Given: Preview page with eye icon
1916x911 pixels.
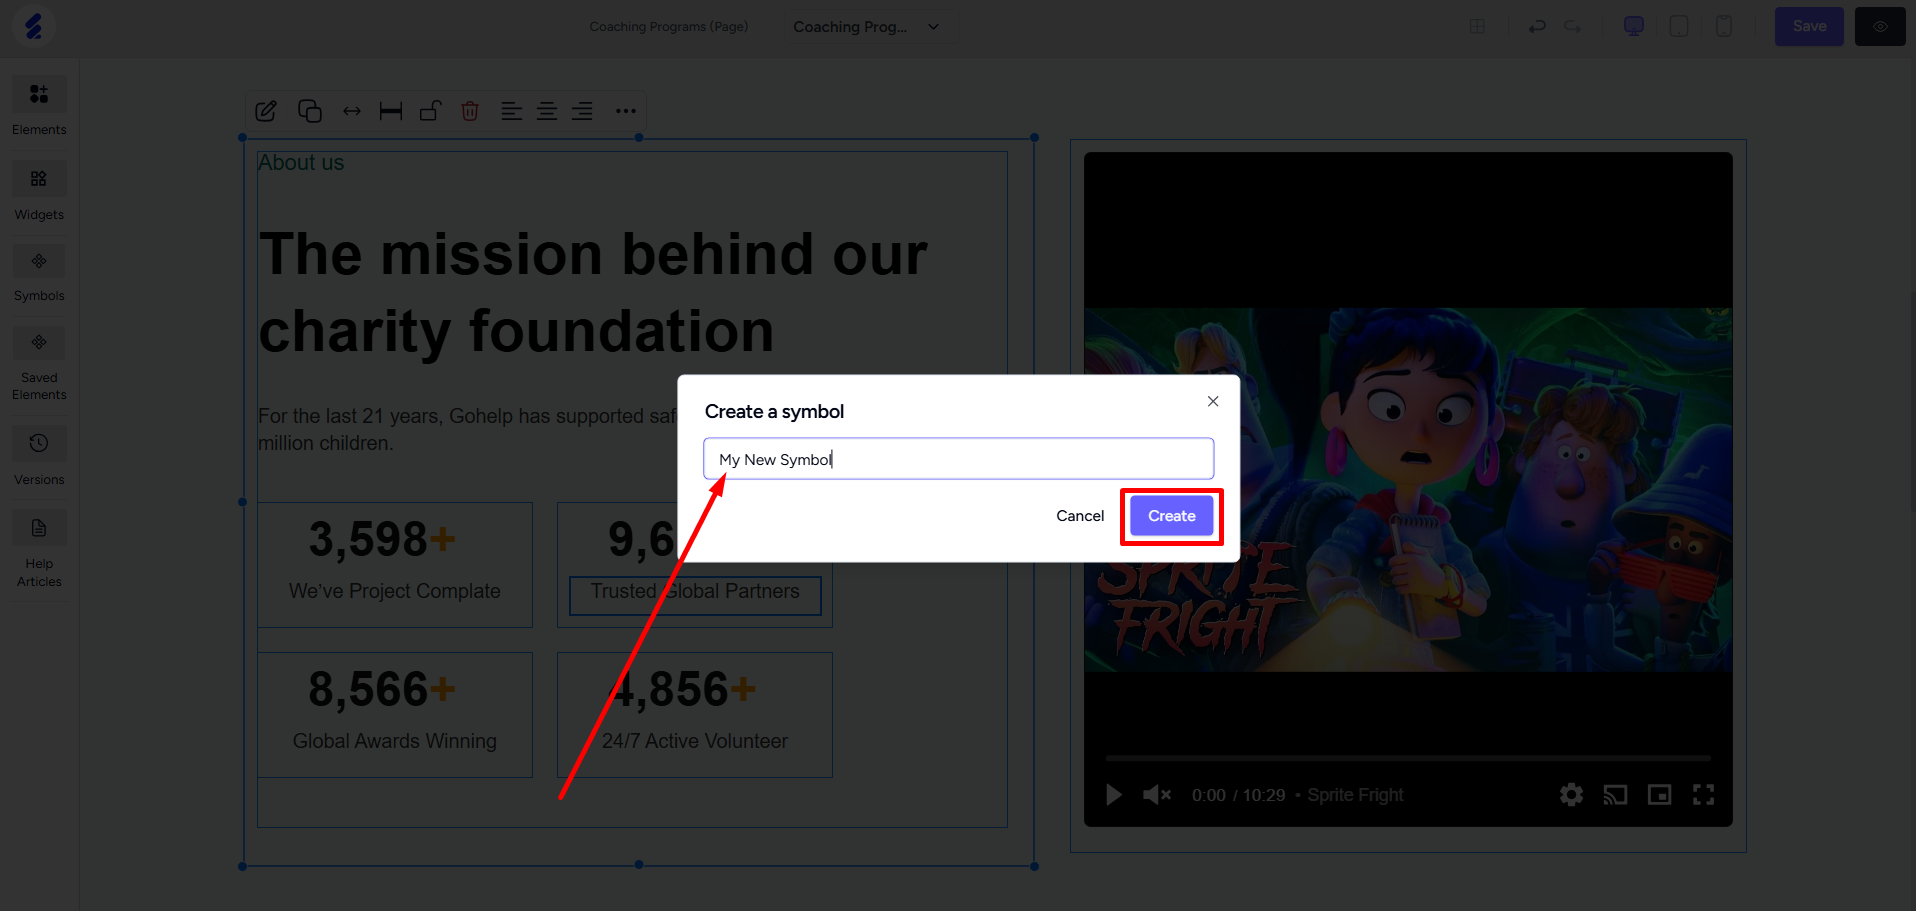Looking at the screenshot, I should pos(1880,26).
